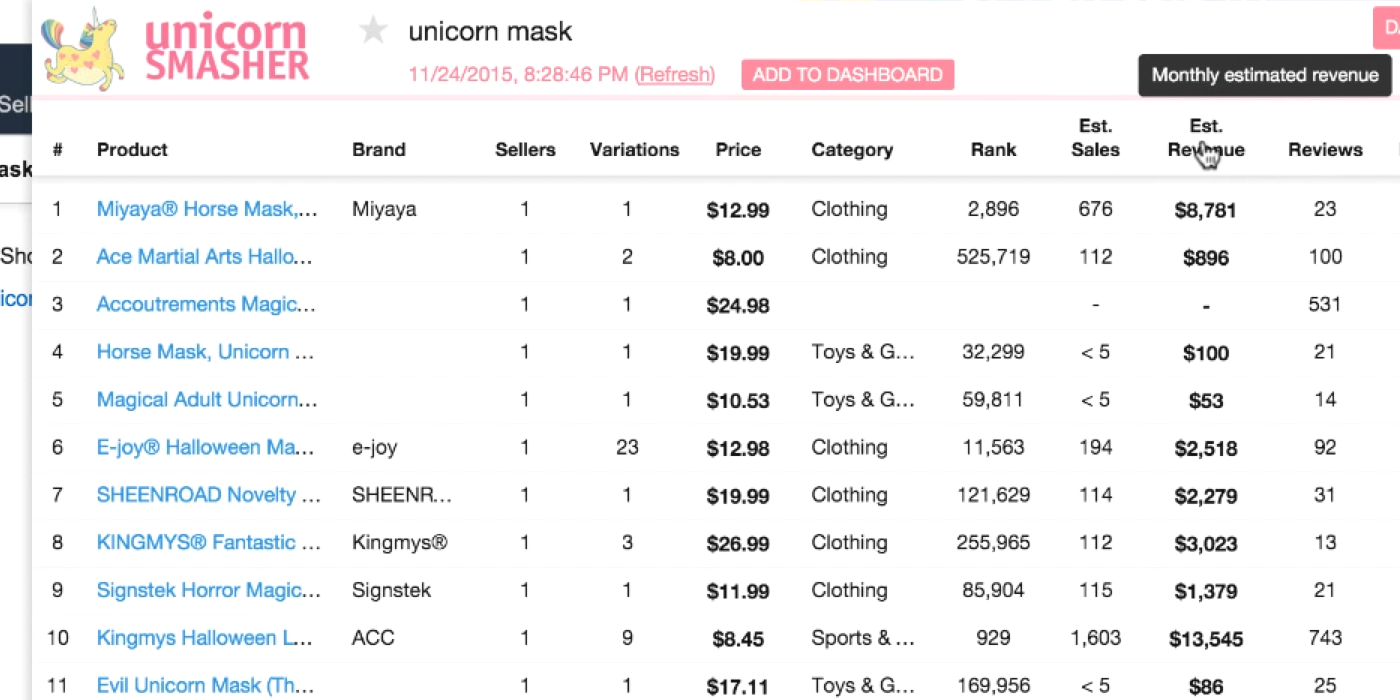Click the Refresh link
Image resolution: width=1400 pixels, height=700 pixels.
(675, 74)
